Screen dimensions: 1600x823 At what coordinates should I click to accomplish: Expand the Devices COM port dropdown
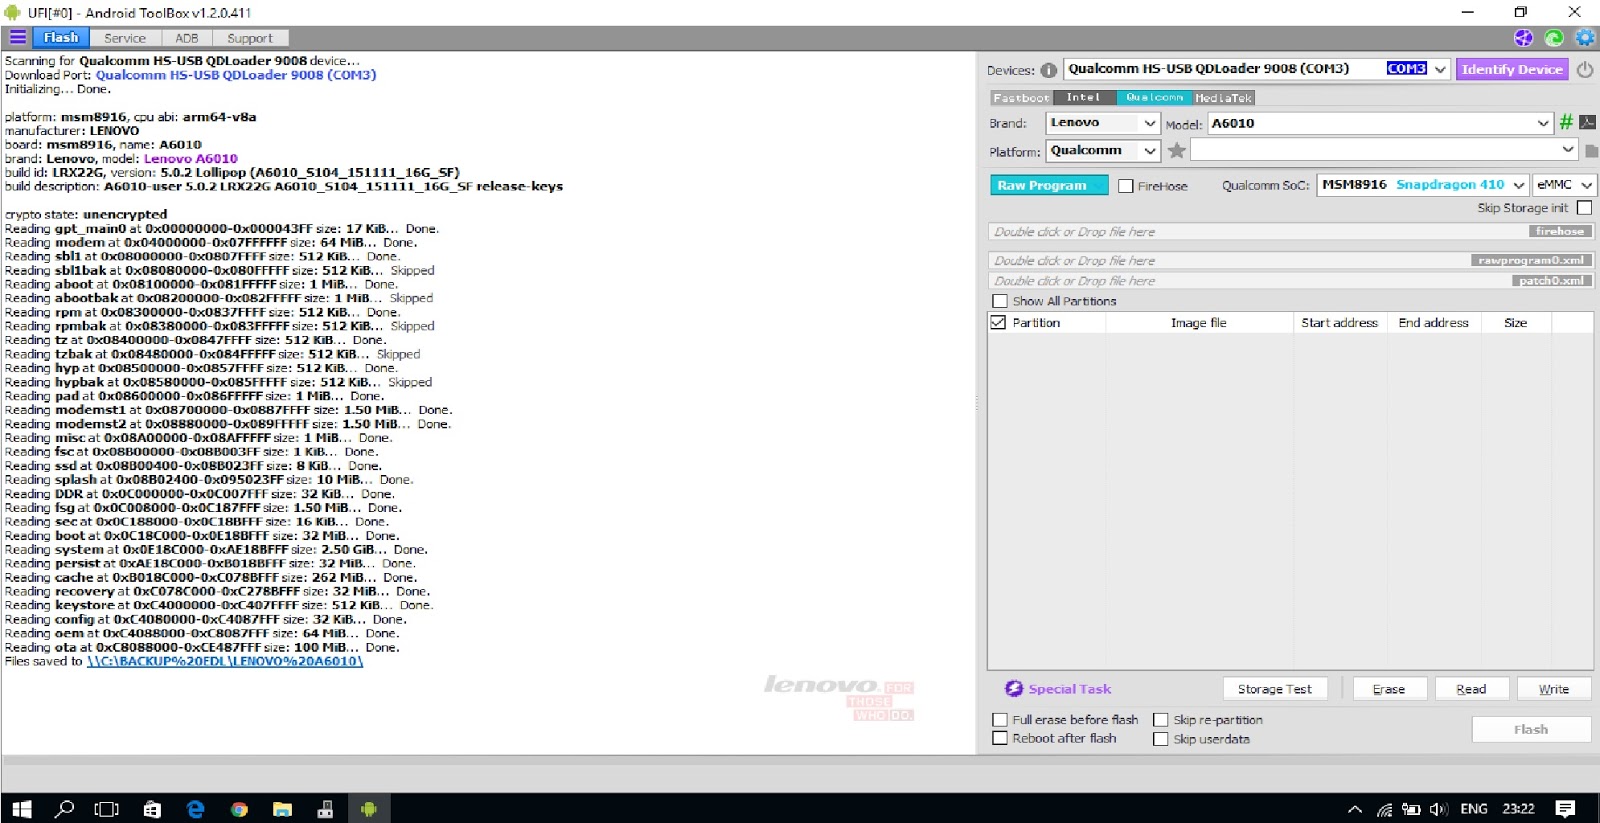(x=1440, y=69)
